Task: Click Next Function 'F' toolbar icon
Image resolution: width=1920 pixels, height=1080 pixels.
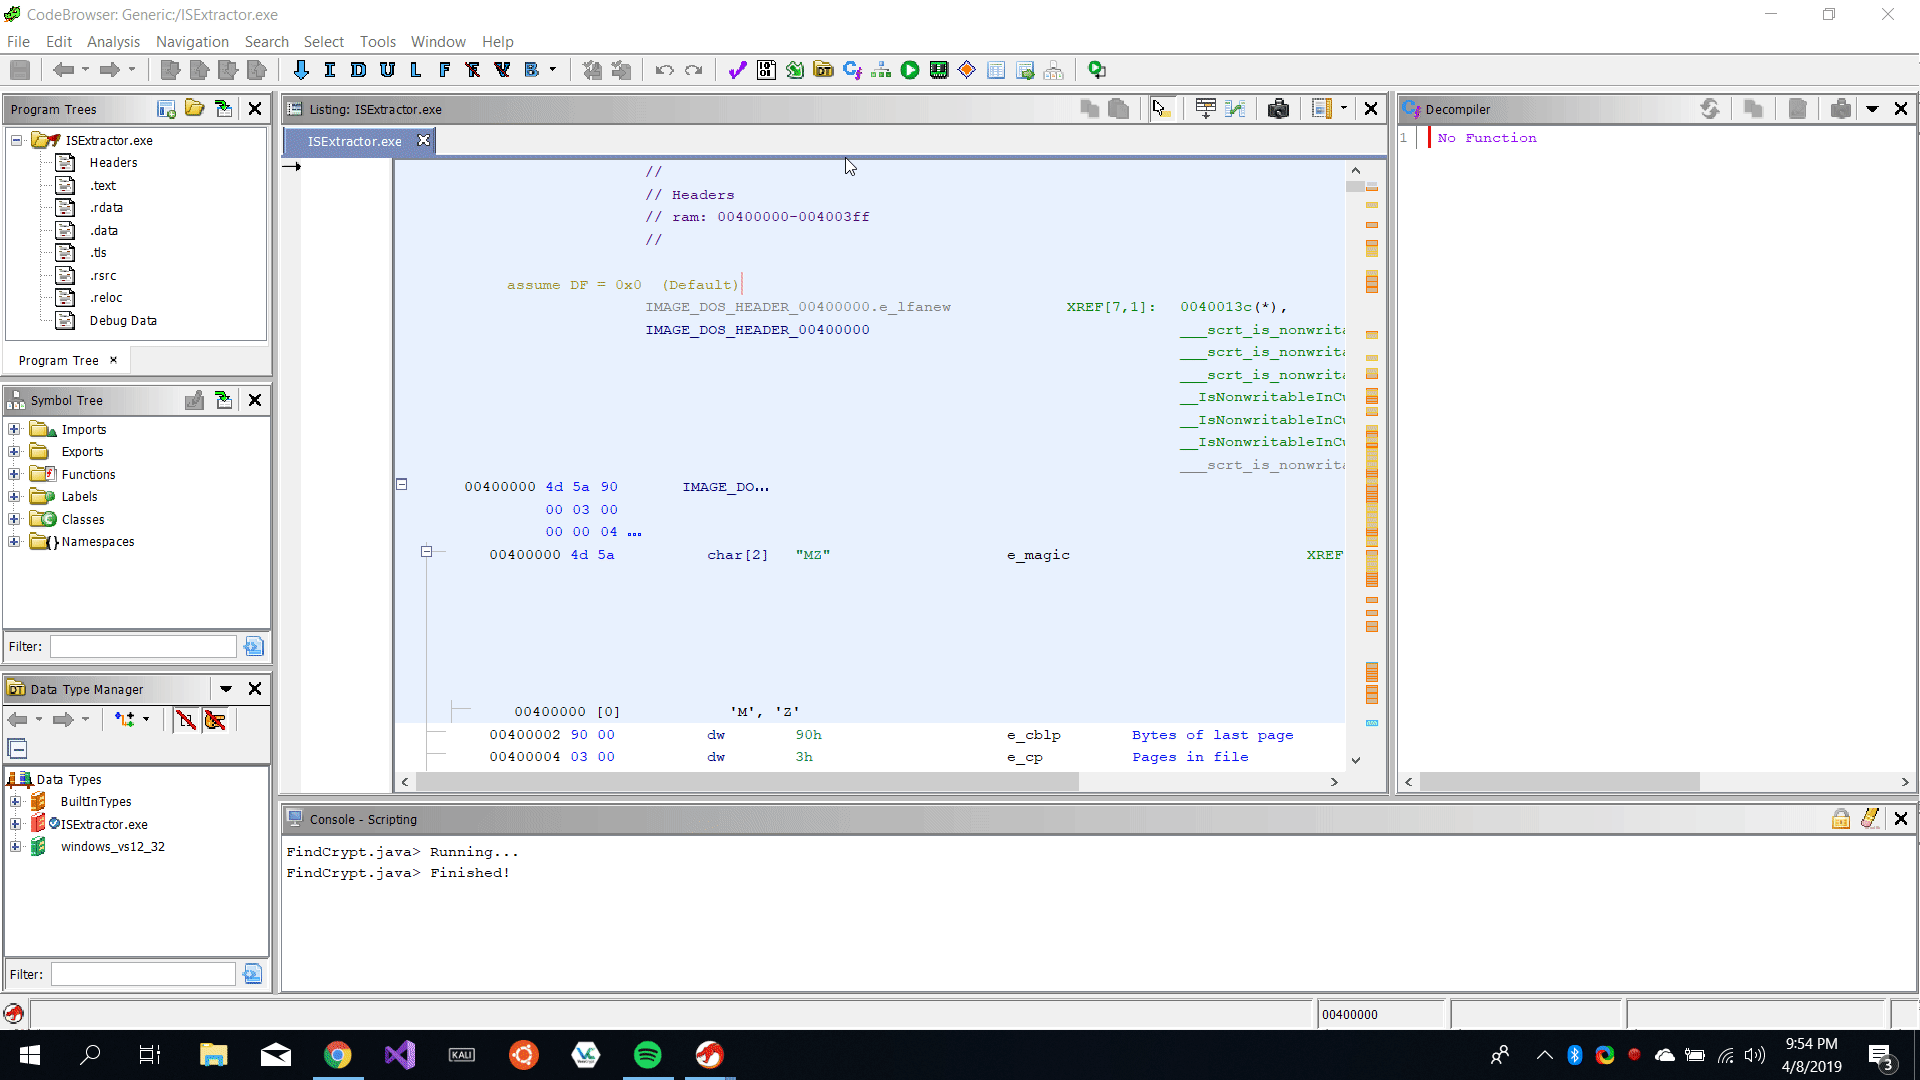Action: pyautogui.click(x=444, y=70)
